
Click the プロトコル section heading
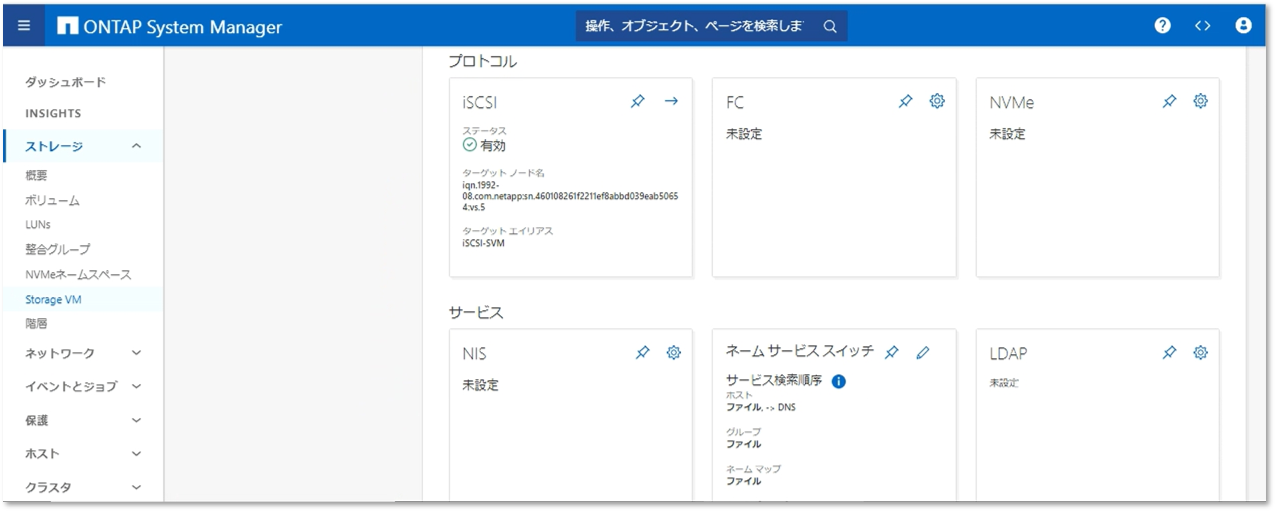tap(483, 61)
